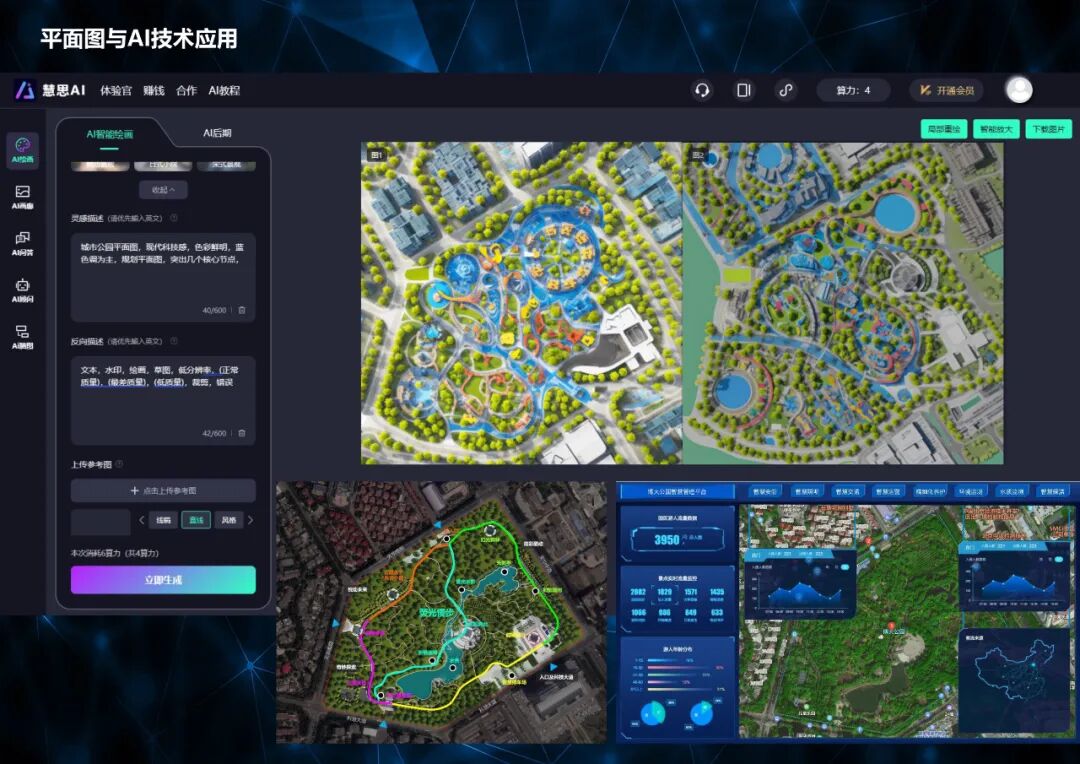The width and height of the screenshot is (1080, 764).
Task: Click 点击上传参考图 upload button
Action: click(163, 491)
